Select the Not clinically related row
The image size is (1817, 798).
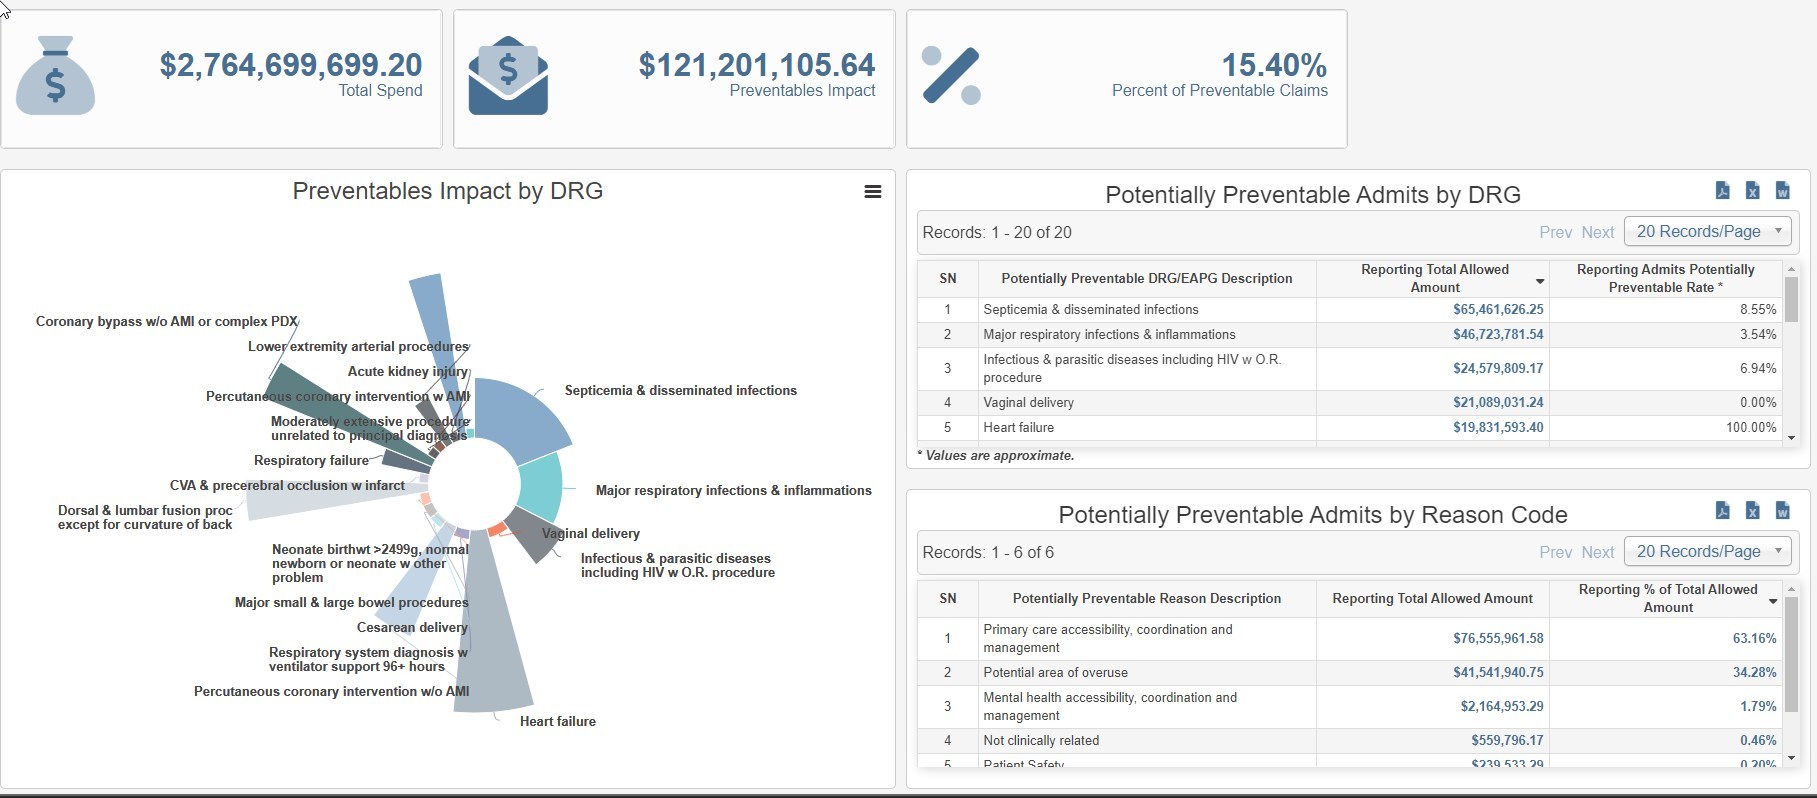[x=1350, y=741]
